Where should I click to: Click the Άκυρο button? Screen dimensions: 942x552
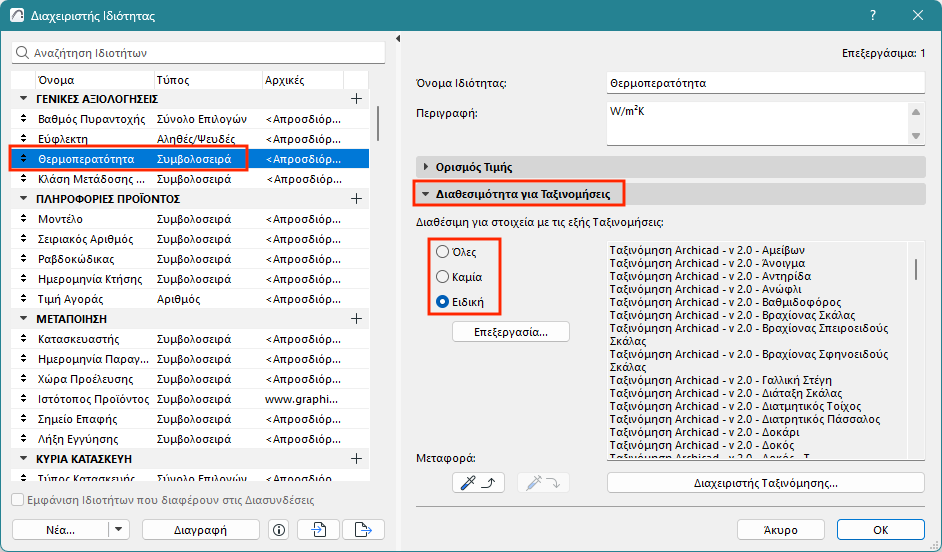pos(780,530)
